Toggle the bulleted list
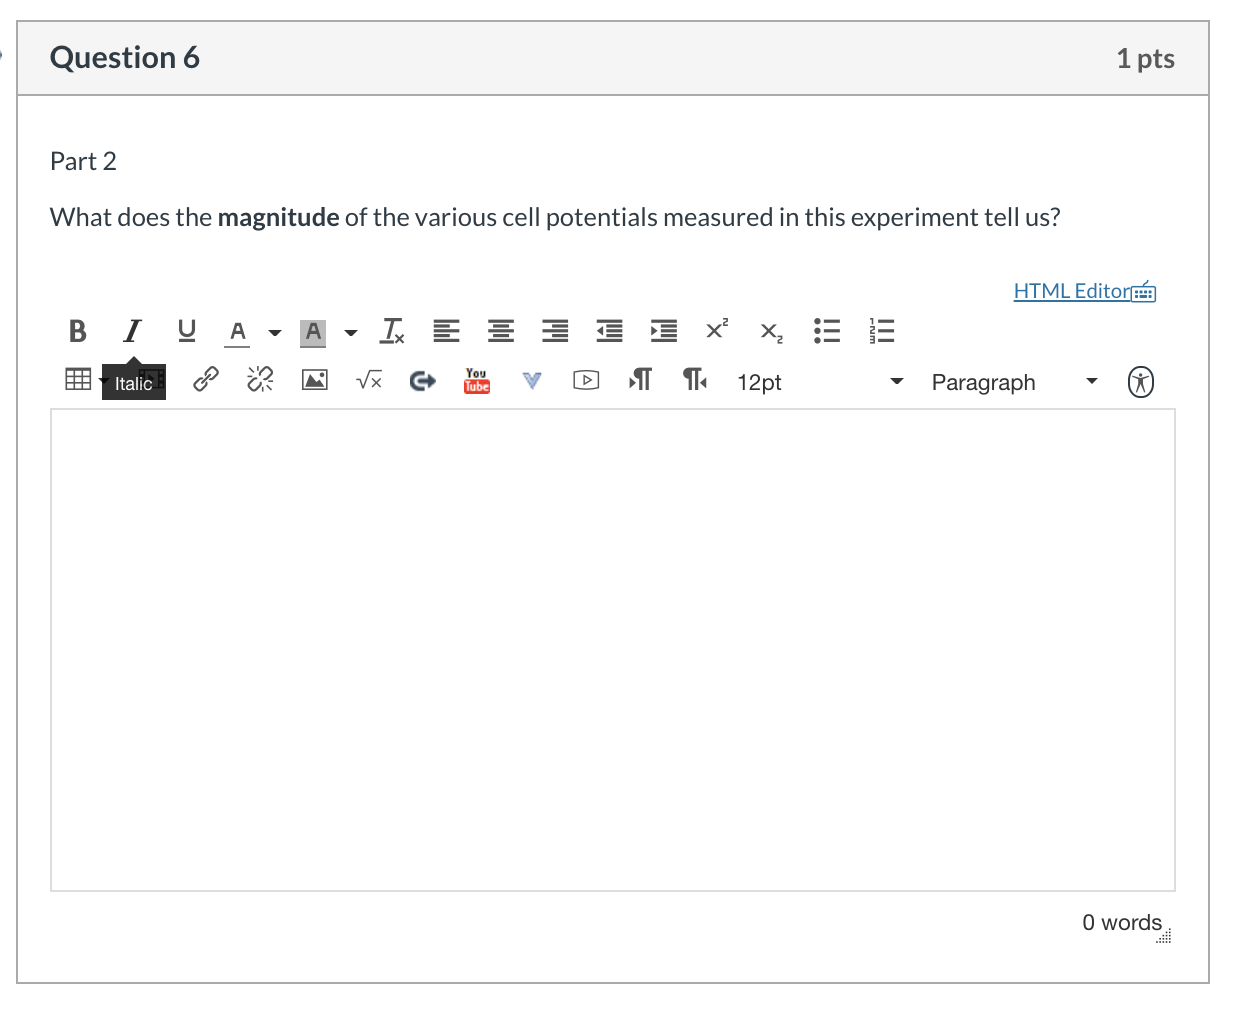 (827, 330)
